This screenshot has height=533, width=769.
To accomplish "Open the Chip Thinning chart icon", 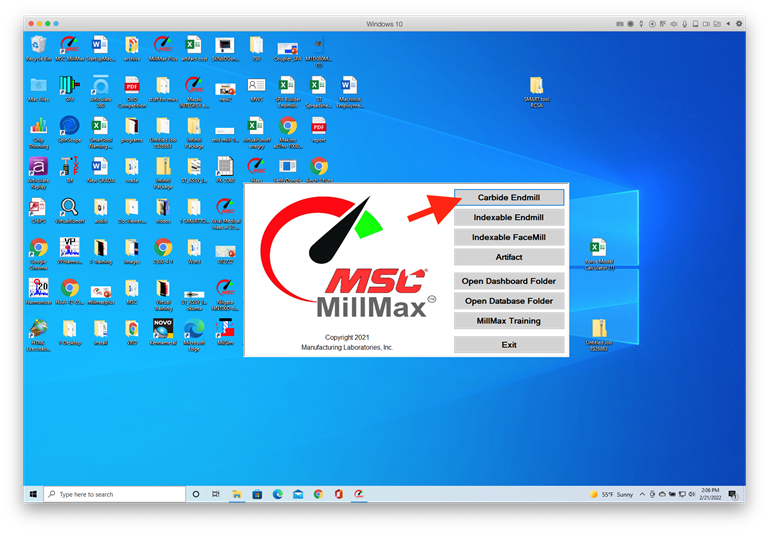I will pos(38,132).
